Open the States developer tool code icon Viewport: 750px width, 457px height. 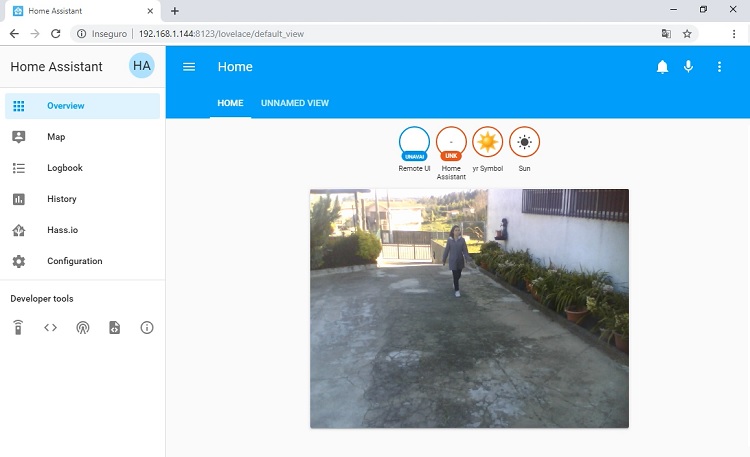point(50,327)
